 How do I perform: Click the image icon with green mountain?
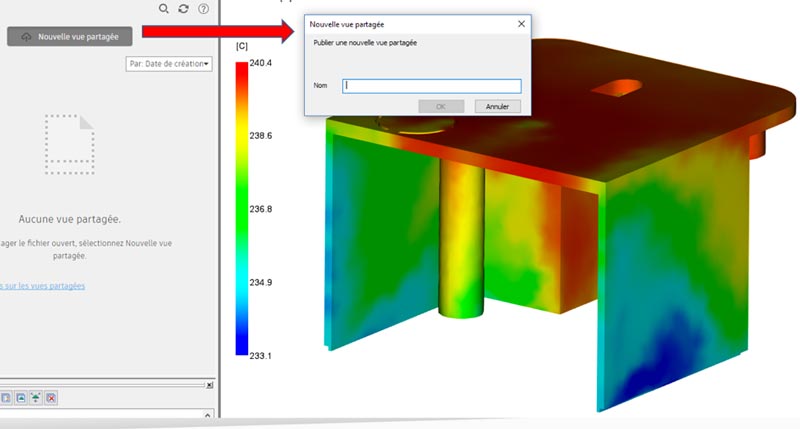coord(21,398)
